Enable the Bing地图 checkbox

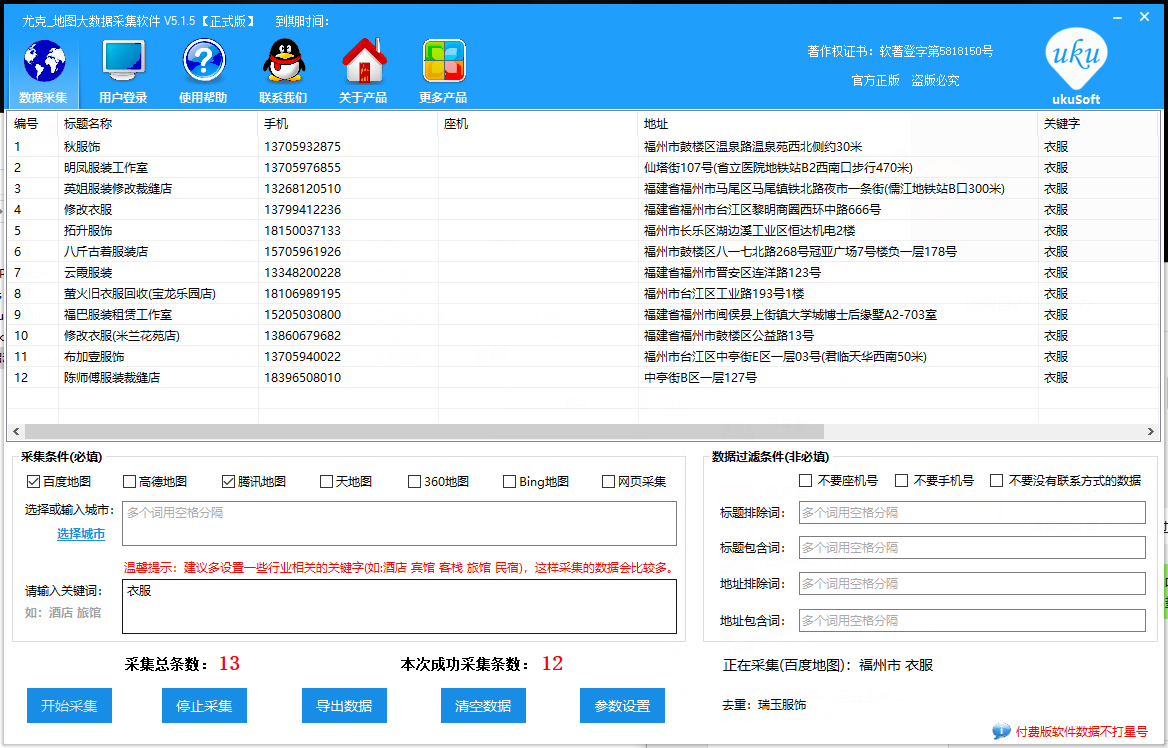(509, 482)
